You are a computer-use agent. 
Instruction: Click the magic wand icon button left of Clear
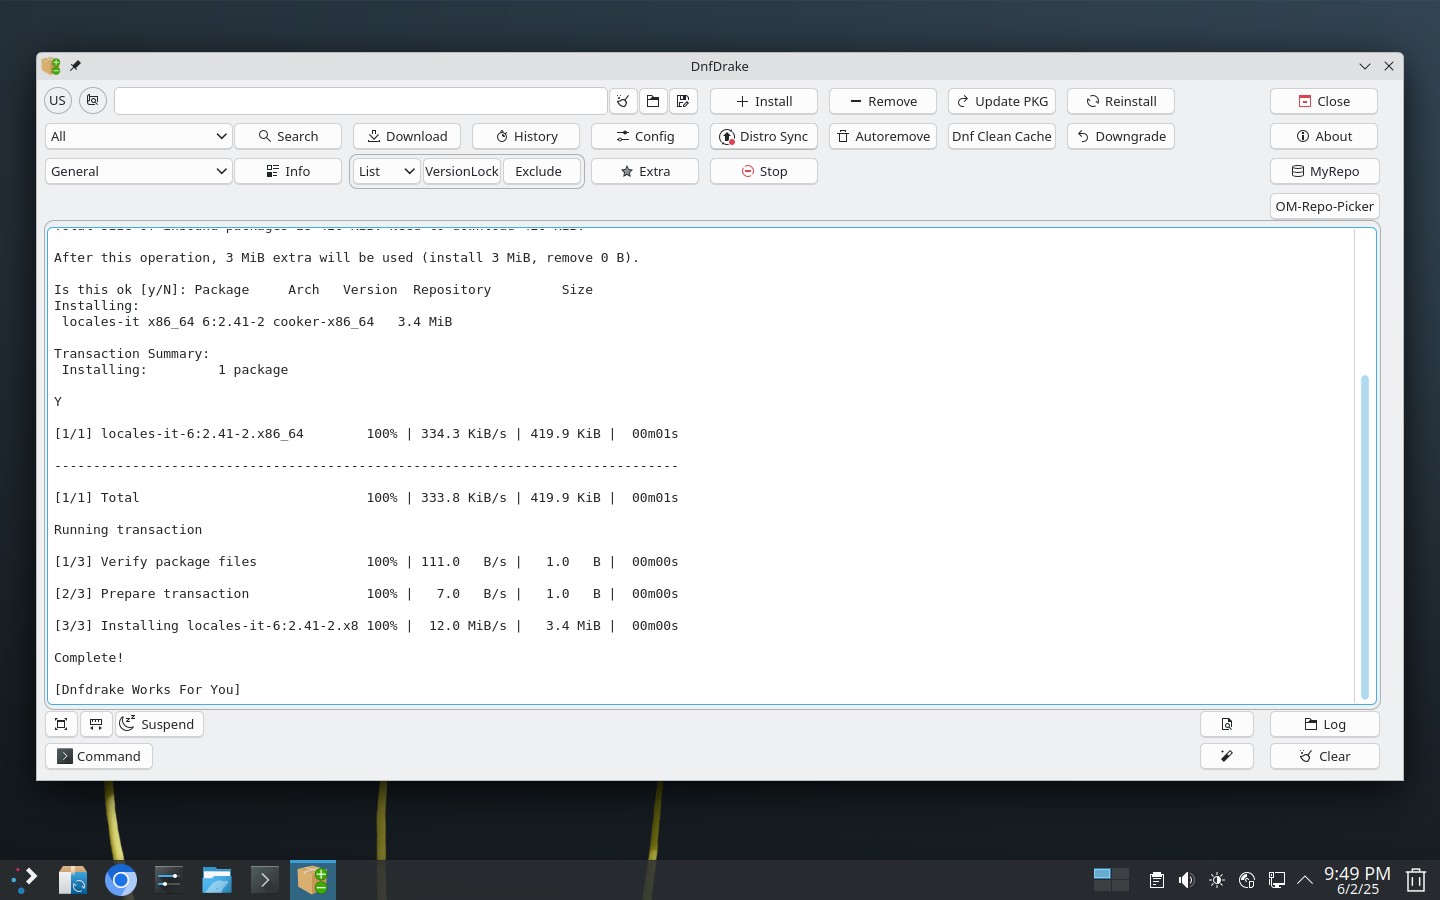[1227, 756]
